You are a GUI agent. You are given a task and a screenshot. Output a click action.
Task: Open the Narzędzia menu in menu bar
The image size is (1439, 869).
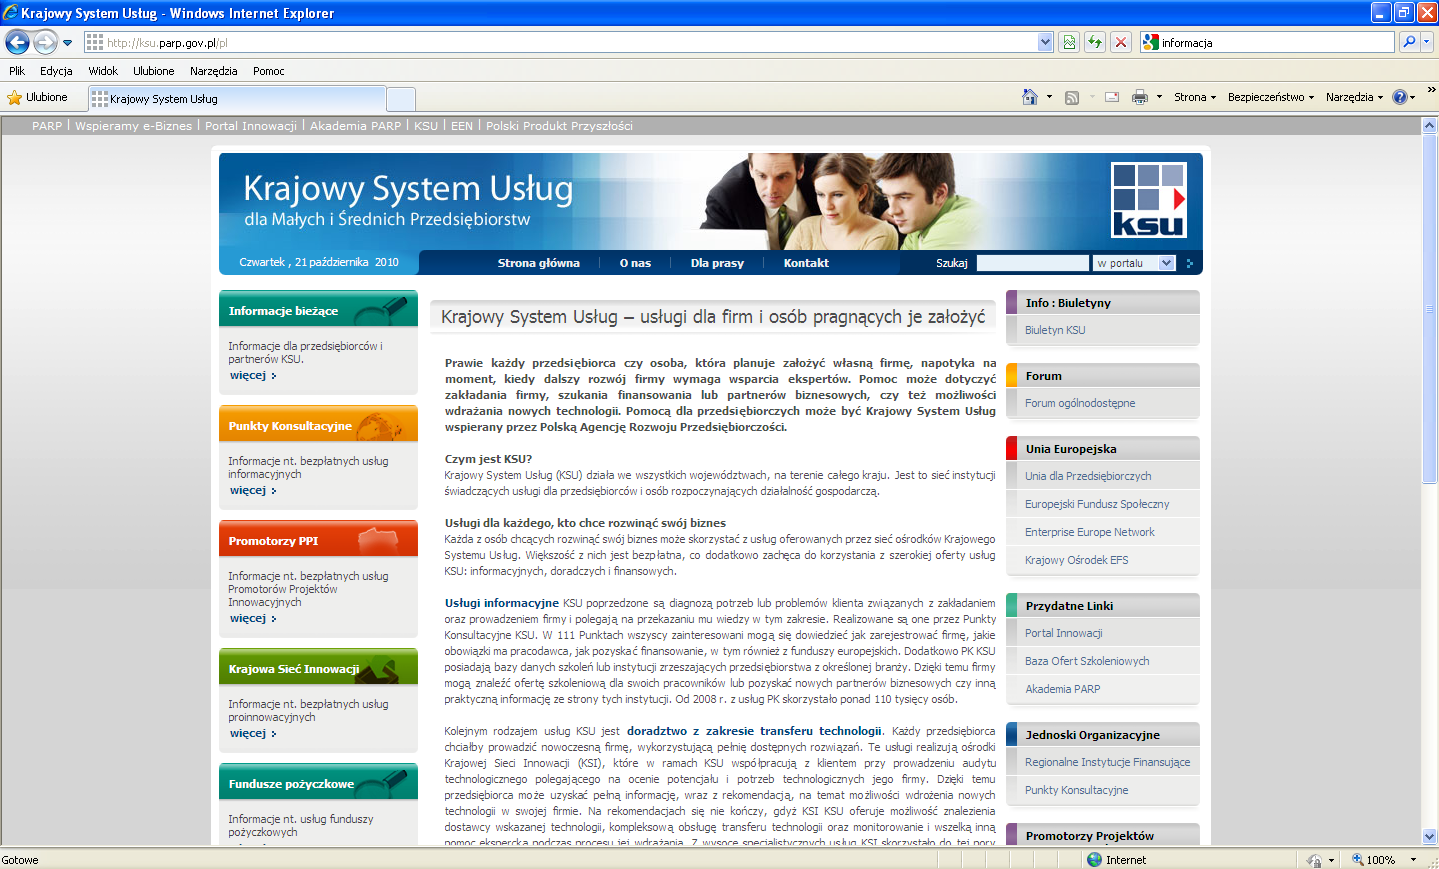coord(213,71)
